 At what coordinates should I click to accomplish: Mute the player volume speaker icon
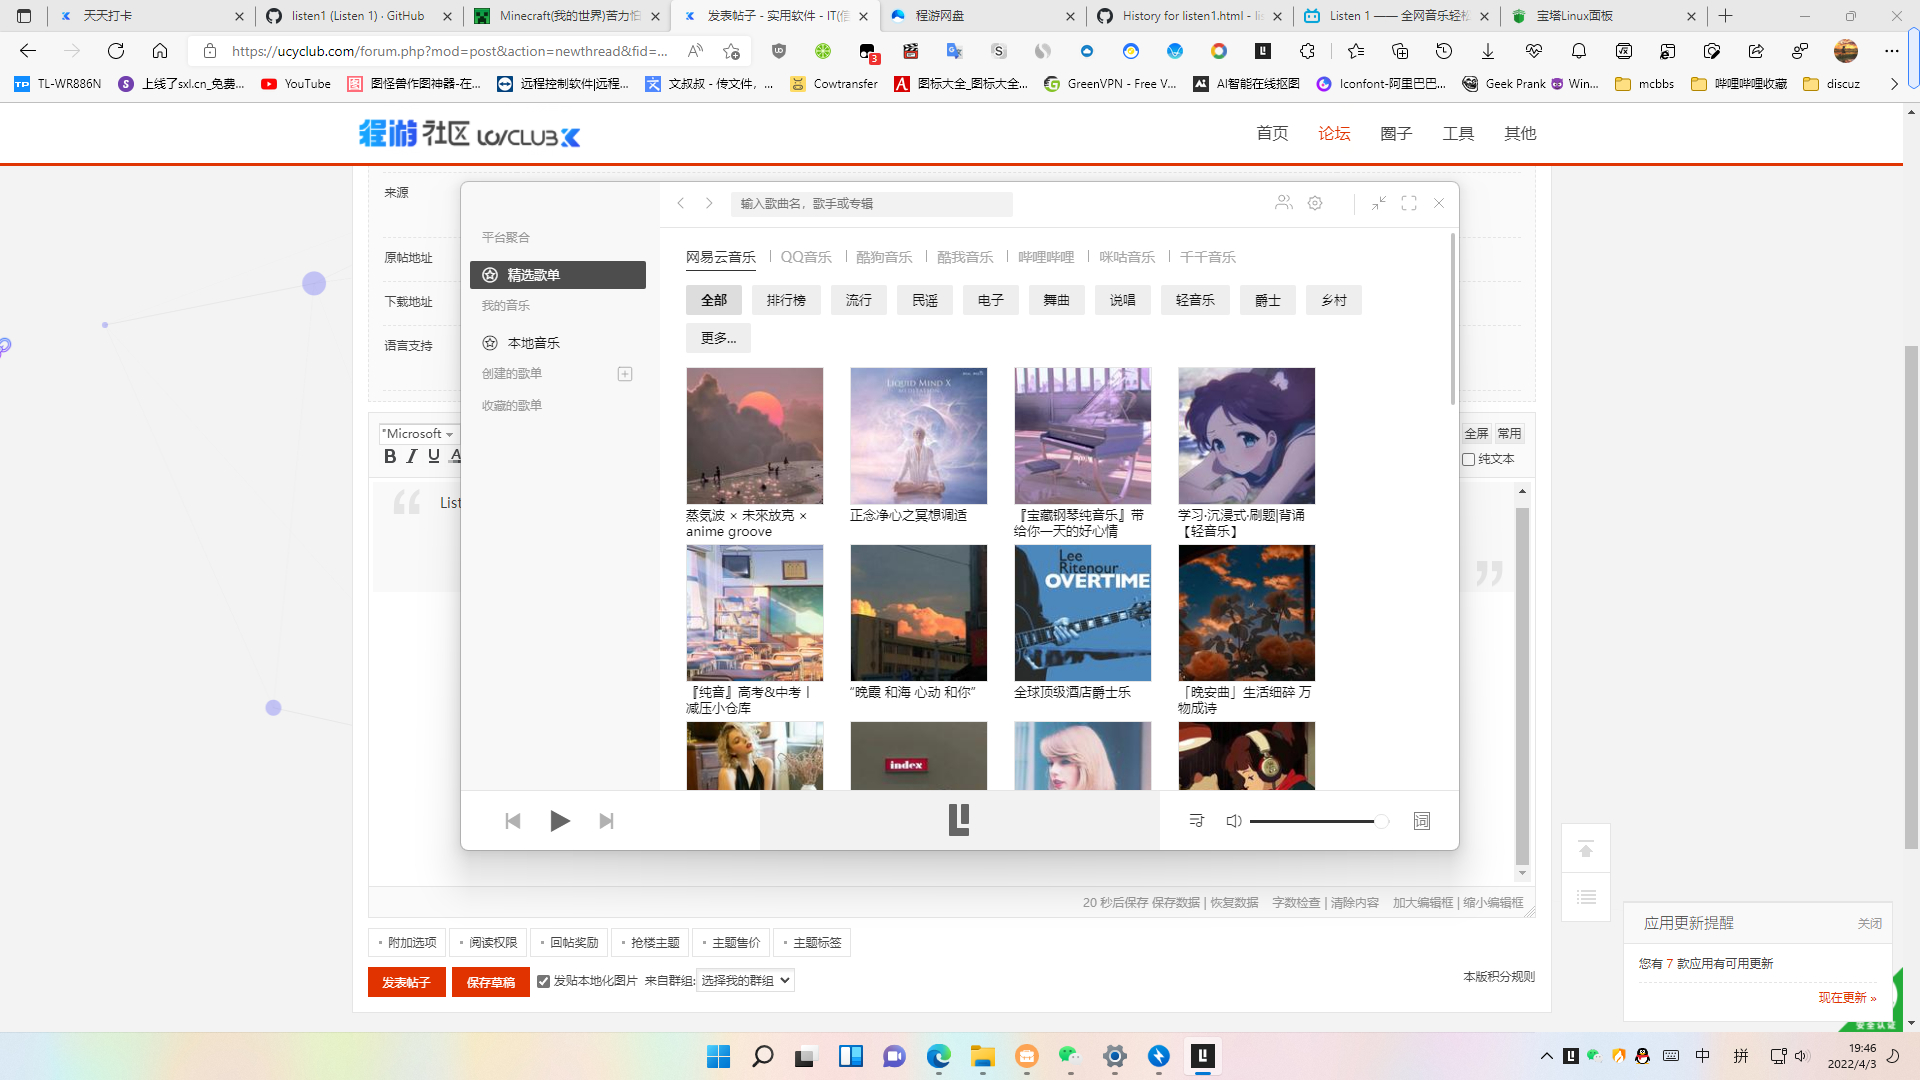pyautogui.click(x=1234, y=821)
